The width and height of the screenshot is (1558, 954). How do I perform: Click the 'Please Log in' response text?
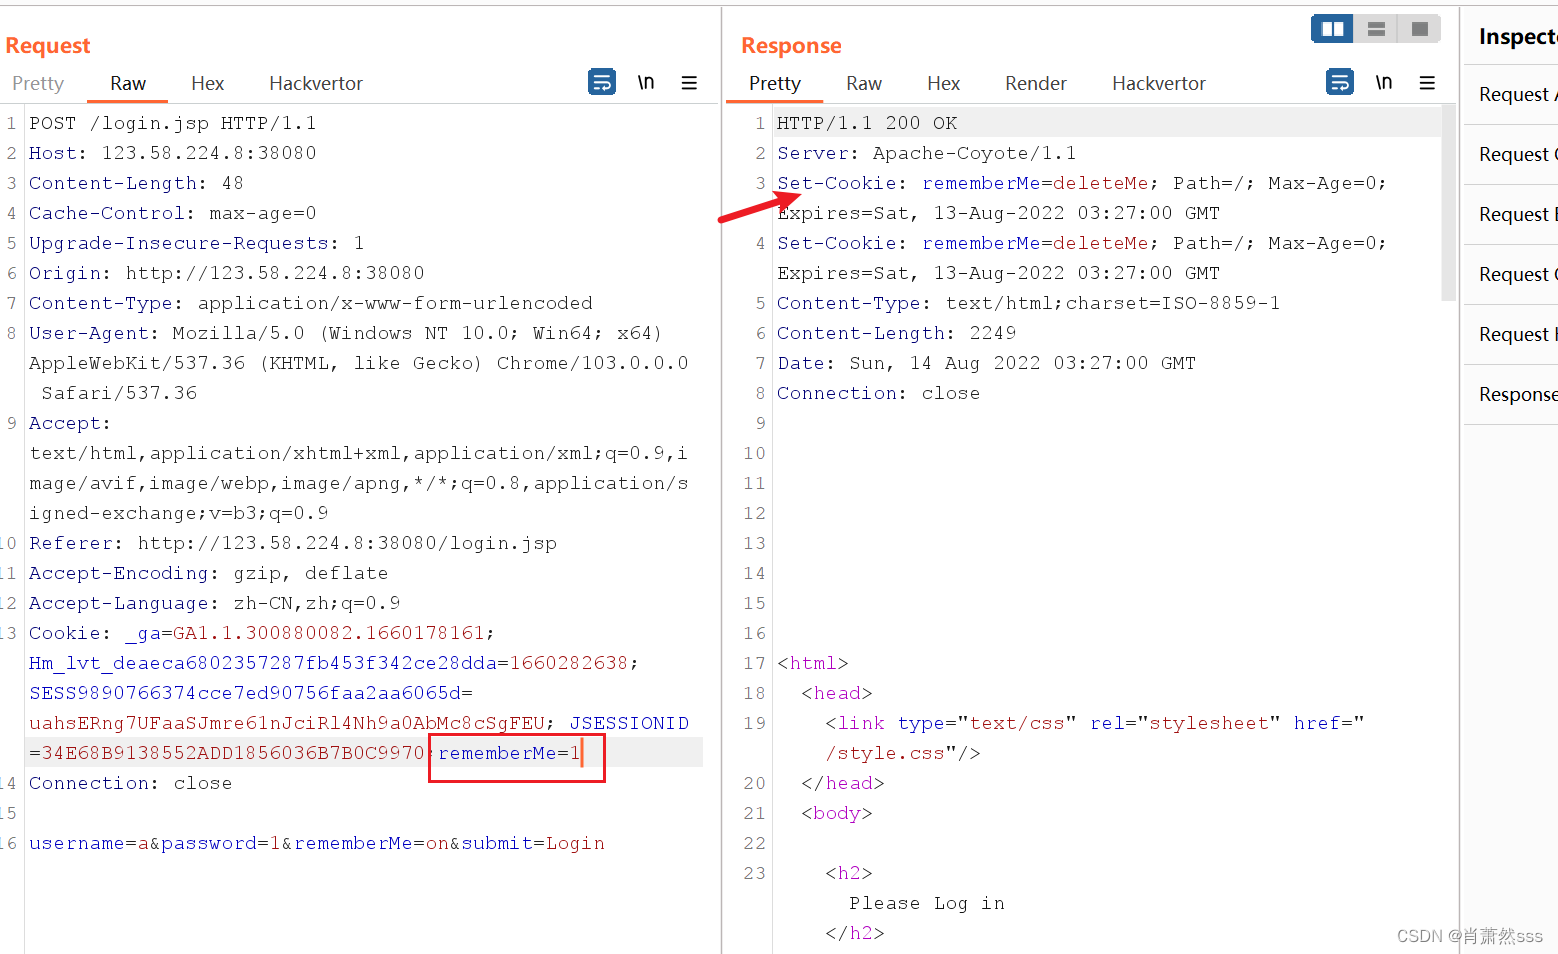click(927, 903)
